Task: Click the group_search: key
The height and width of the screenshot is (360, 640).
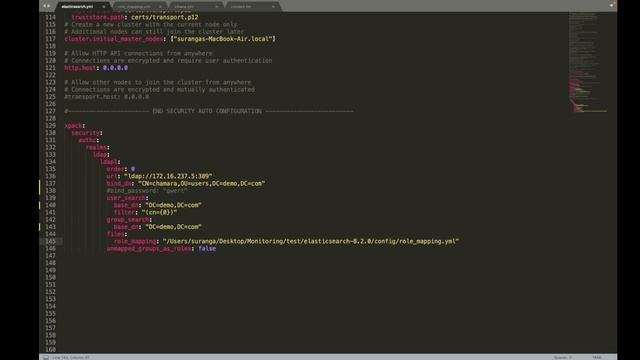Action: click(x=129, y=220)
